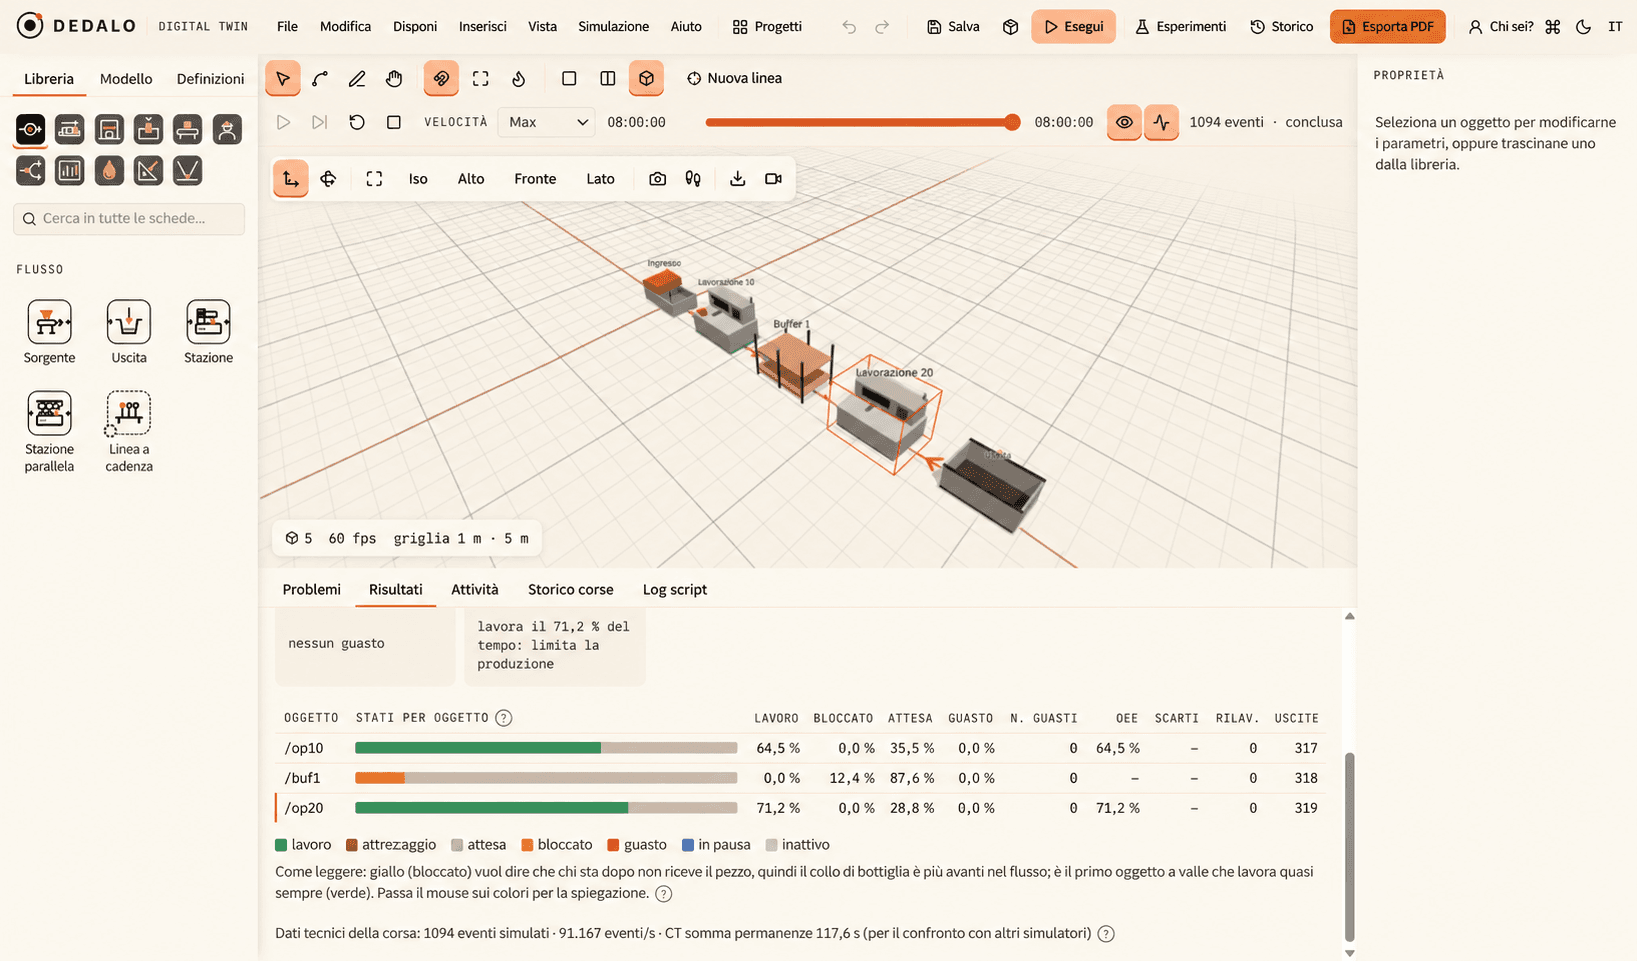Click the footsteps walk-mode icon

pyautogui.click(x=693, y=179)
